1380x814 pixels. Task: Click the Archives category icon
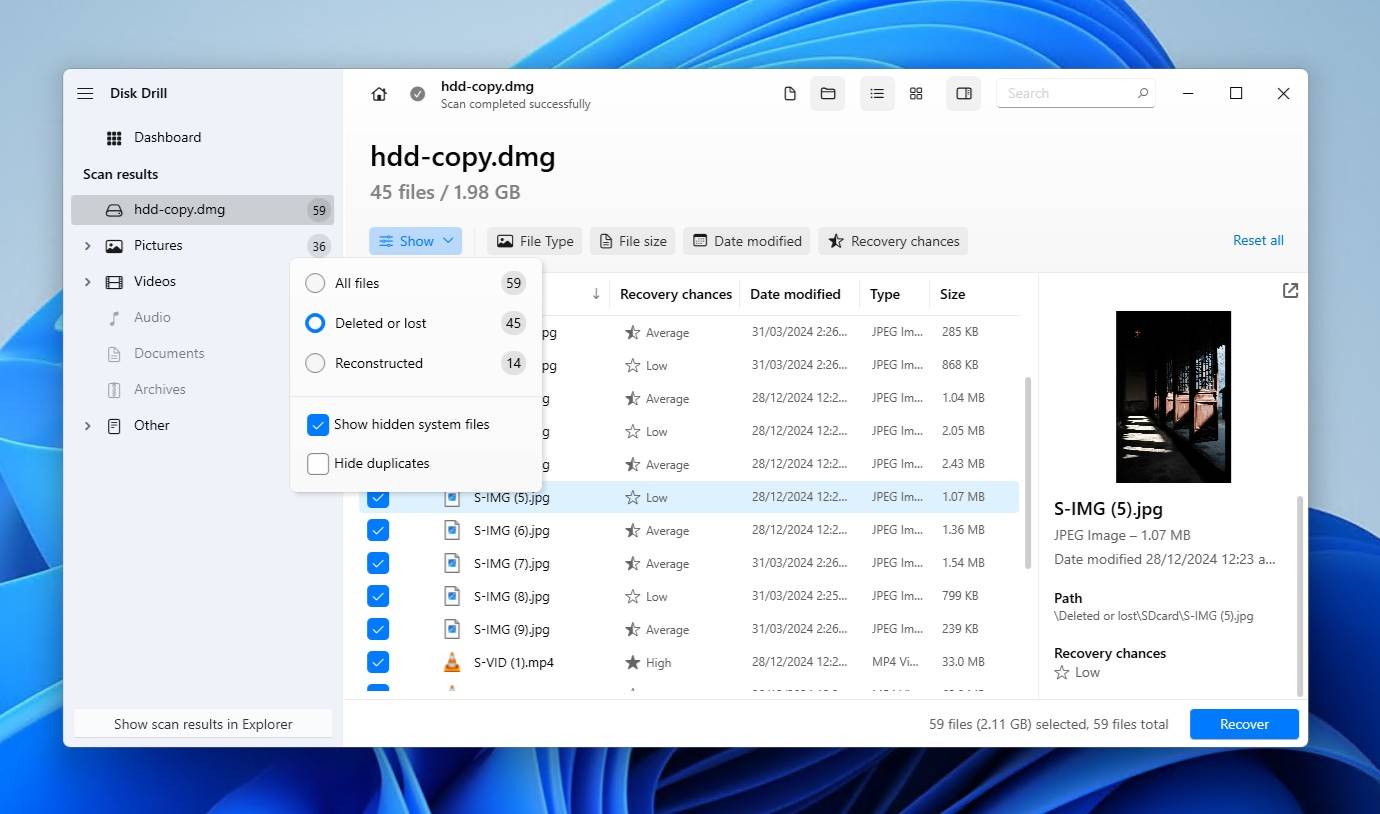pyautogui.click(x=114, y=390)
